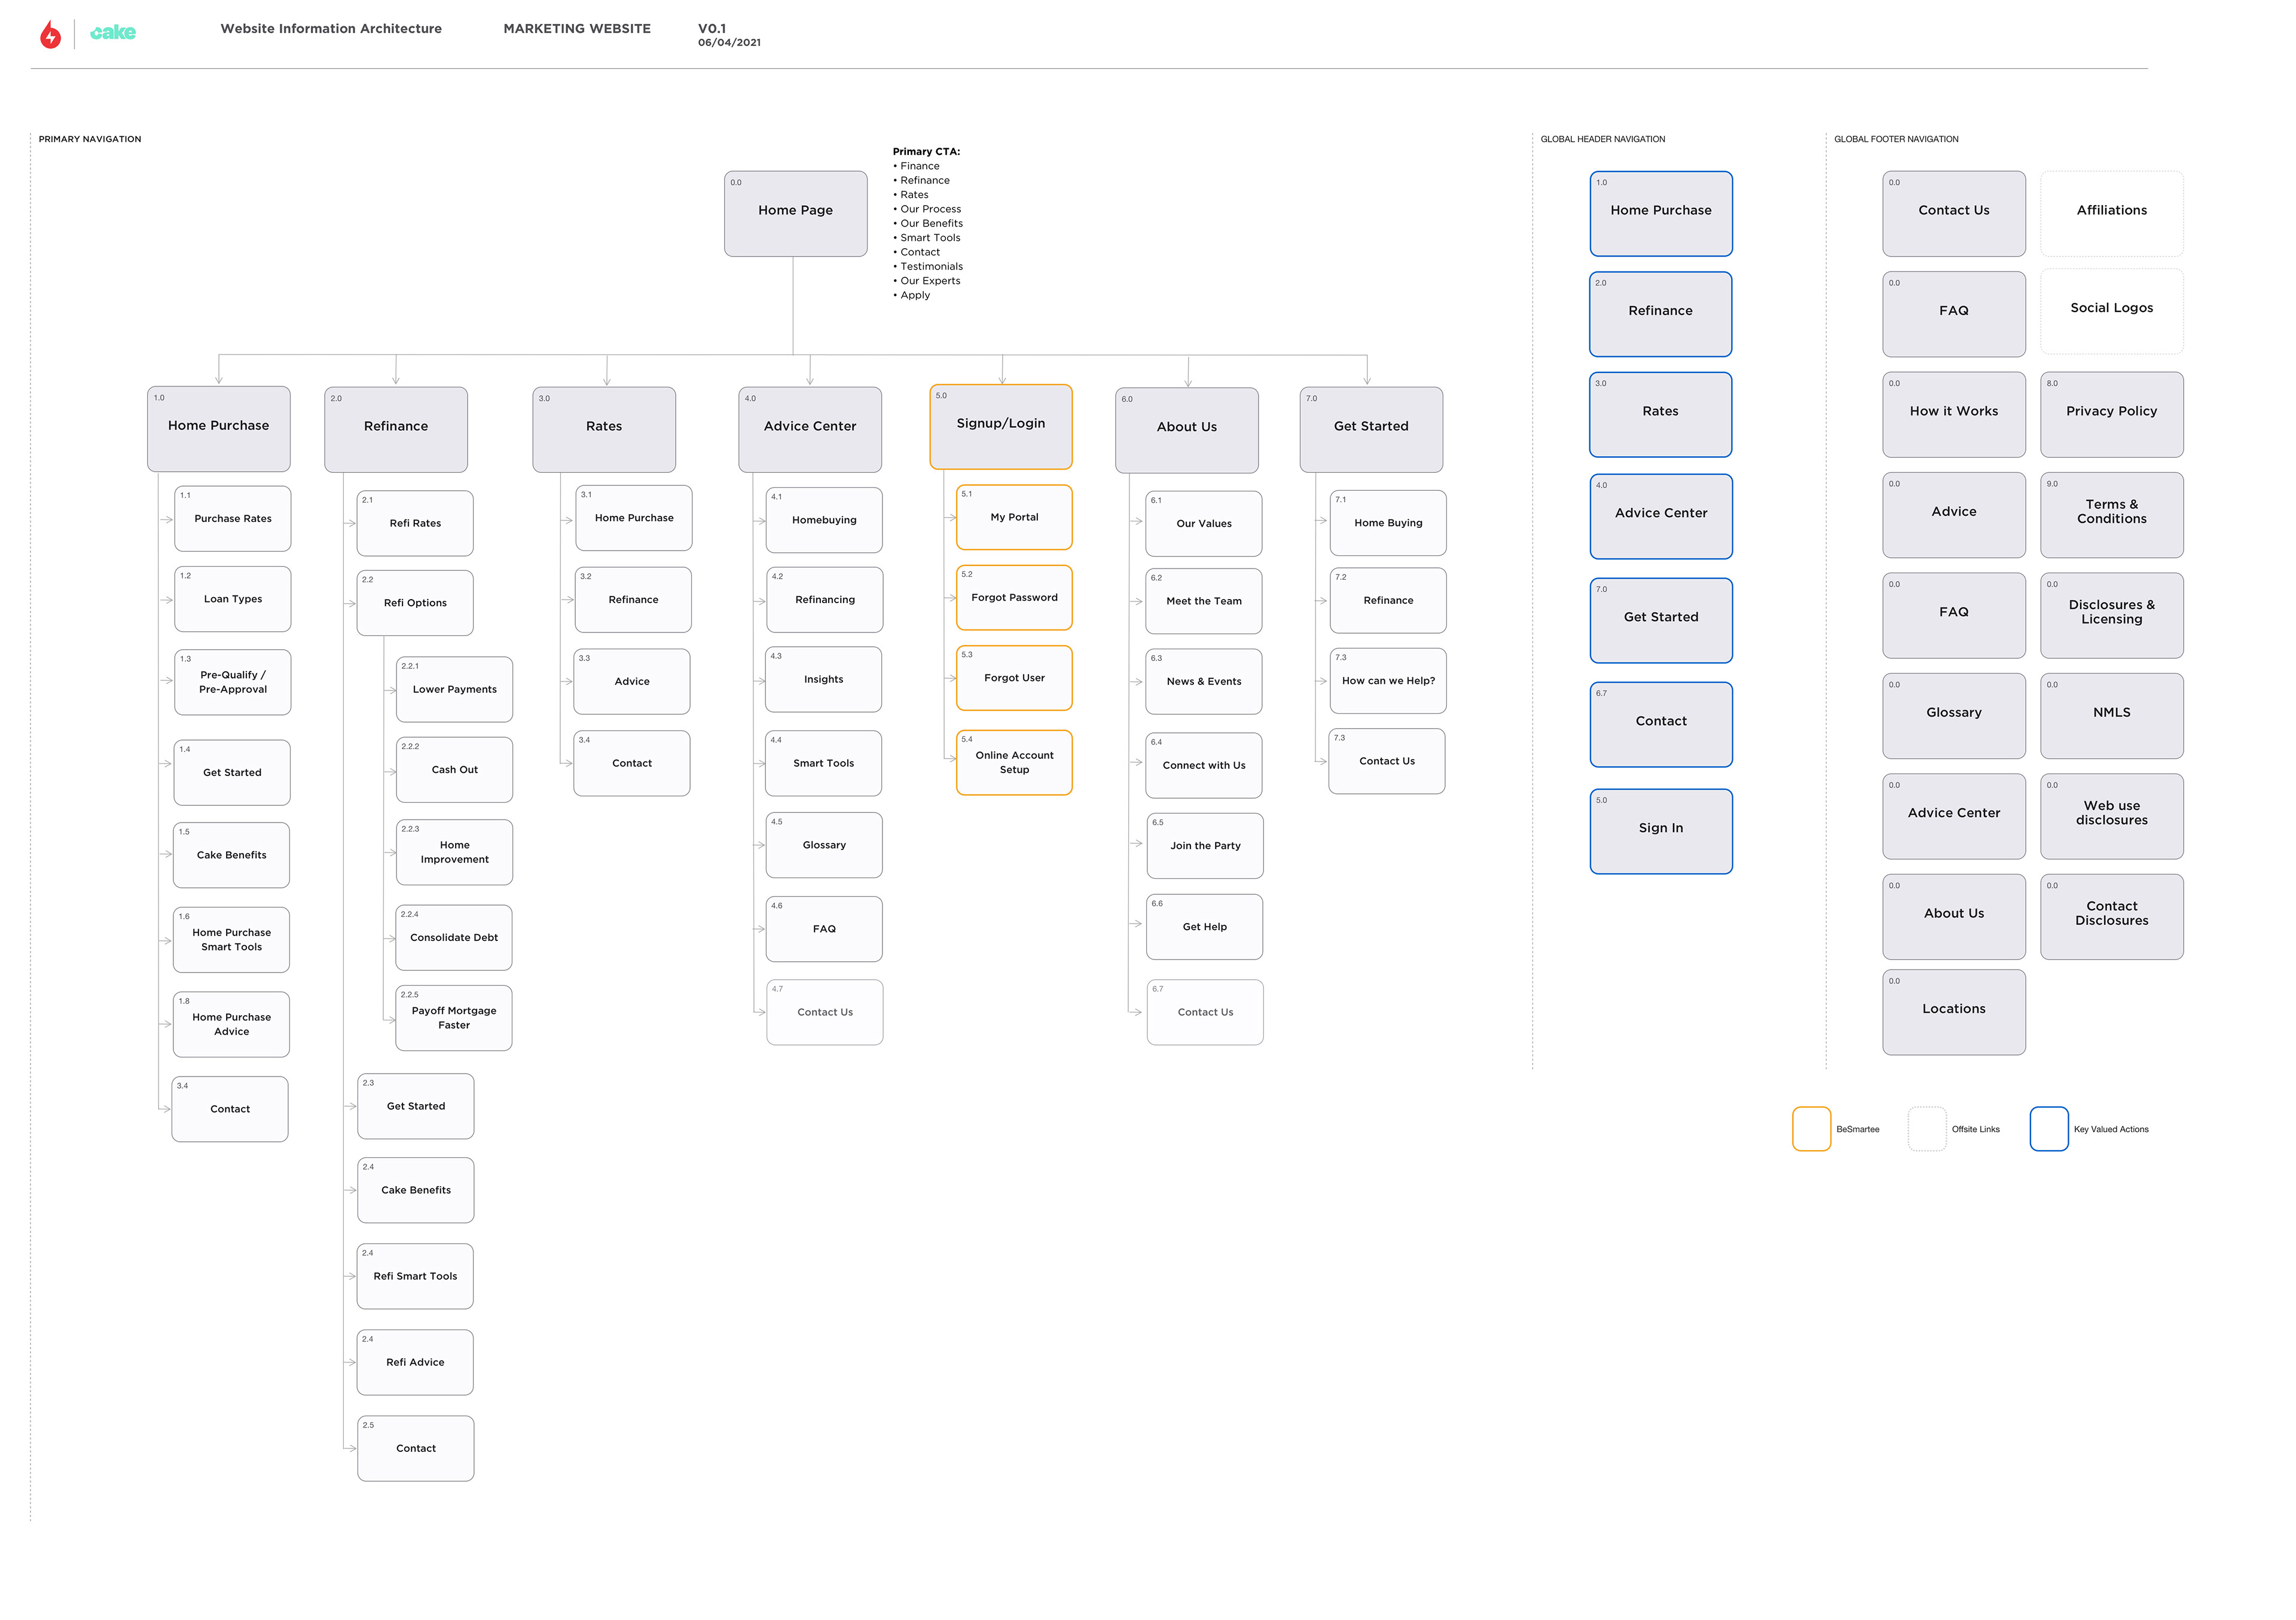2296x1620 pixels.
Task: Select the footer Locations box
Action: coord(1953,1012)
